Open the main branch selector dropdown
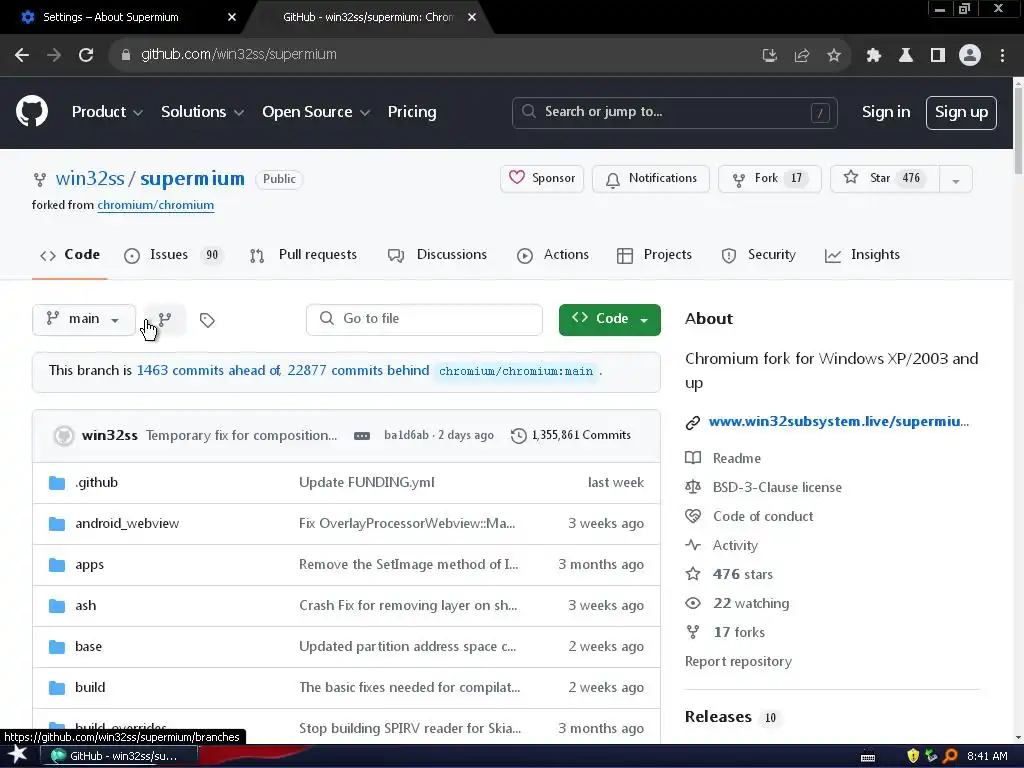This screenshot has height=768, width=1024. pos(84,319)
